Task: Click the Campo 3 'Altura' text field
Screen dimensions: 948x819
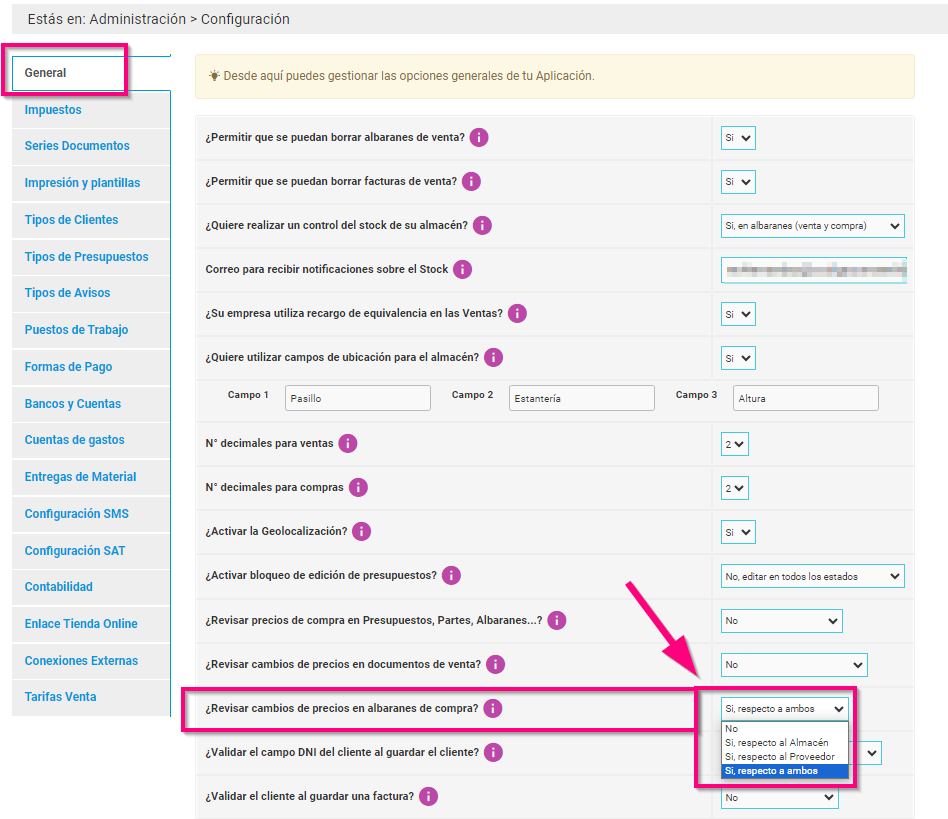Action: pyautogui.click(x=805, y=398)
